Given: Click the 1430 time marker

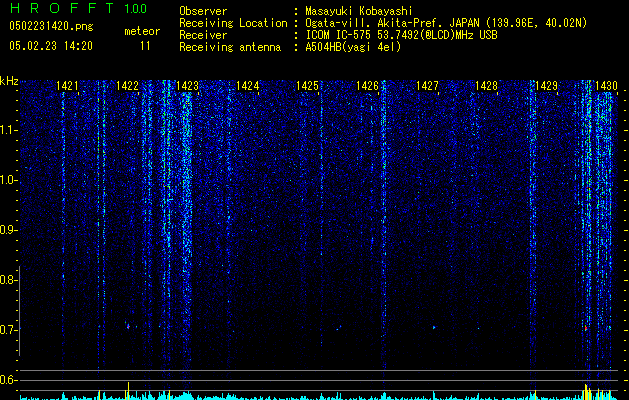Looking at the screenshot, I should coord(606,86).
